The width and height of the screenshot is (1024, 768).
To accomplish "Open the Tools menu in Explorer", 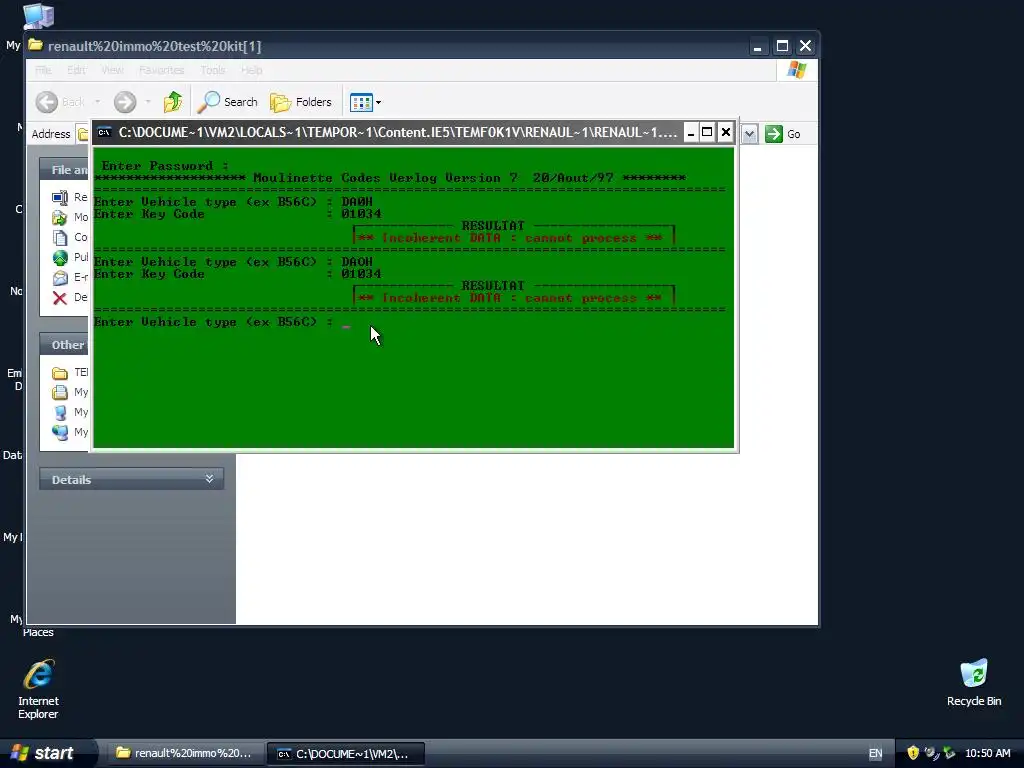I will [x=213, y=70].
